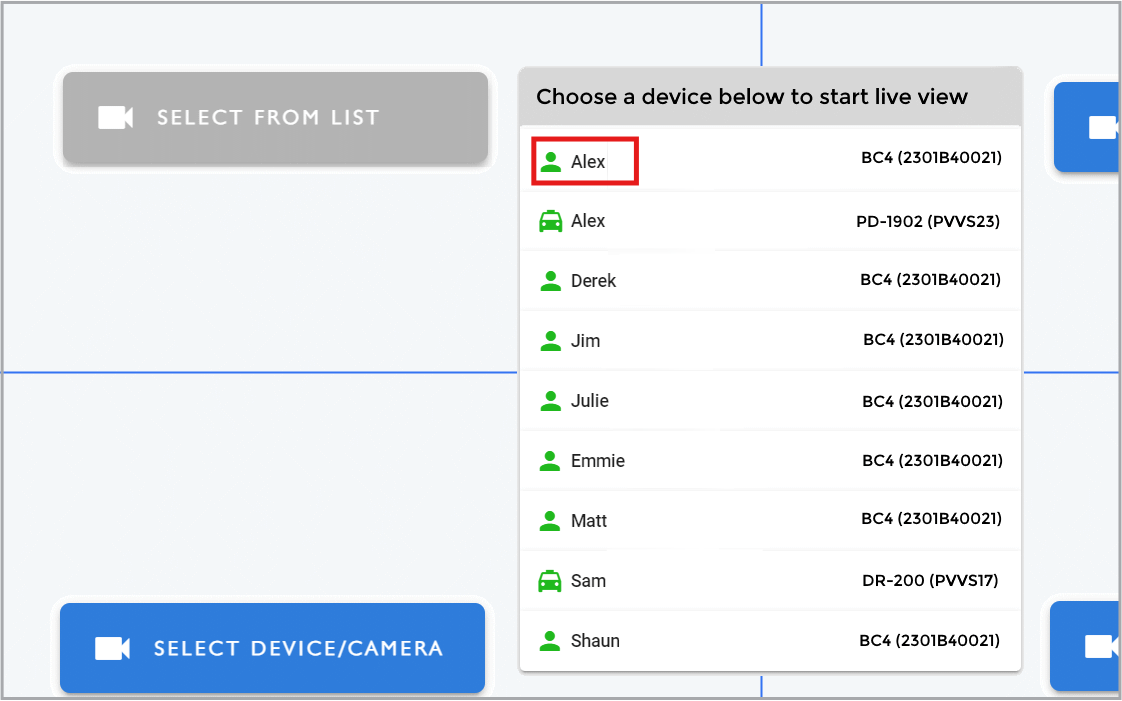Click the camera icon on Select Device/Camera button

pos(112,648)
